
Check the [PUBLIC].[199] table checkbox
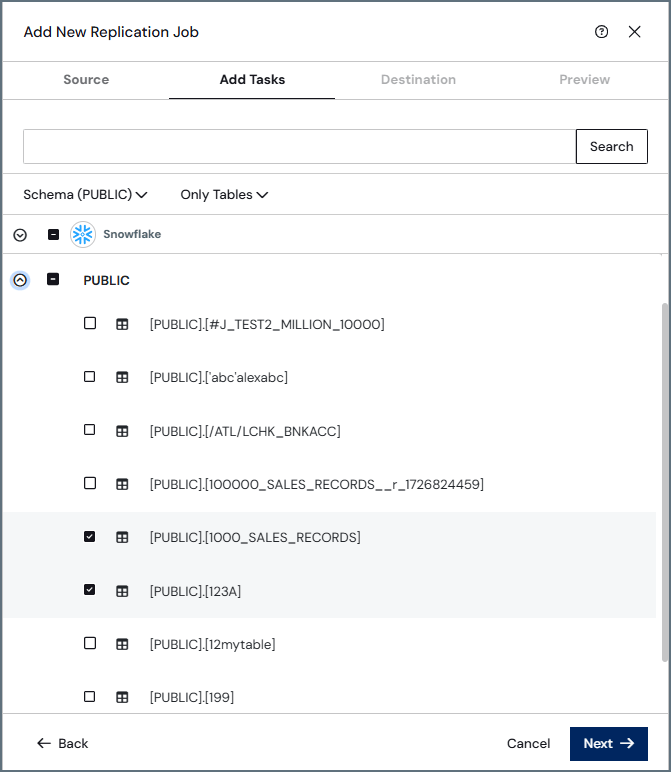[90, 697]
